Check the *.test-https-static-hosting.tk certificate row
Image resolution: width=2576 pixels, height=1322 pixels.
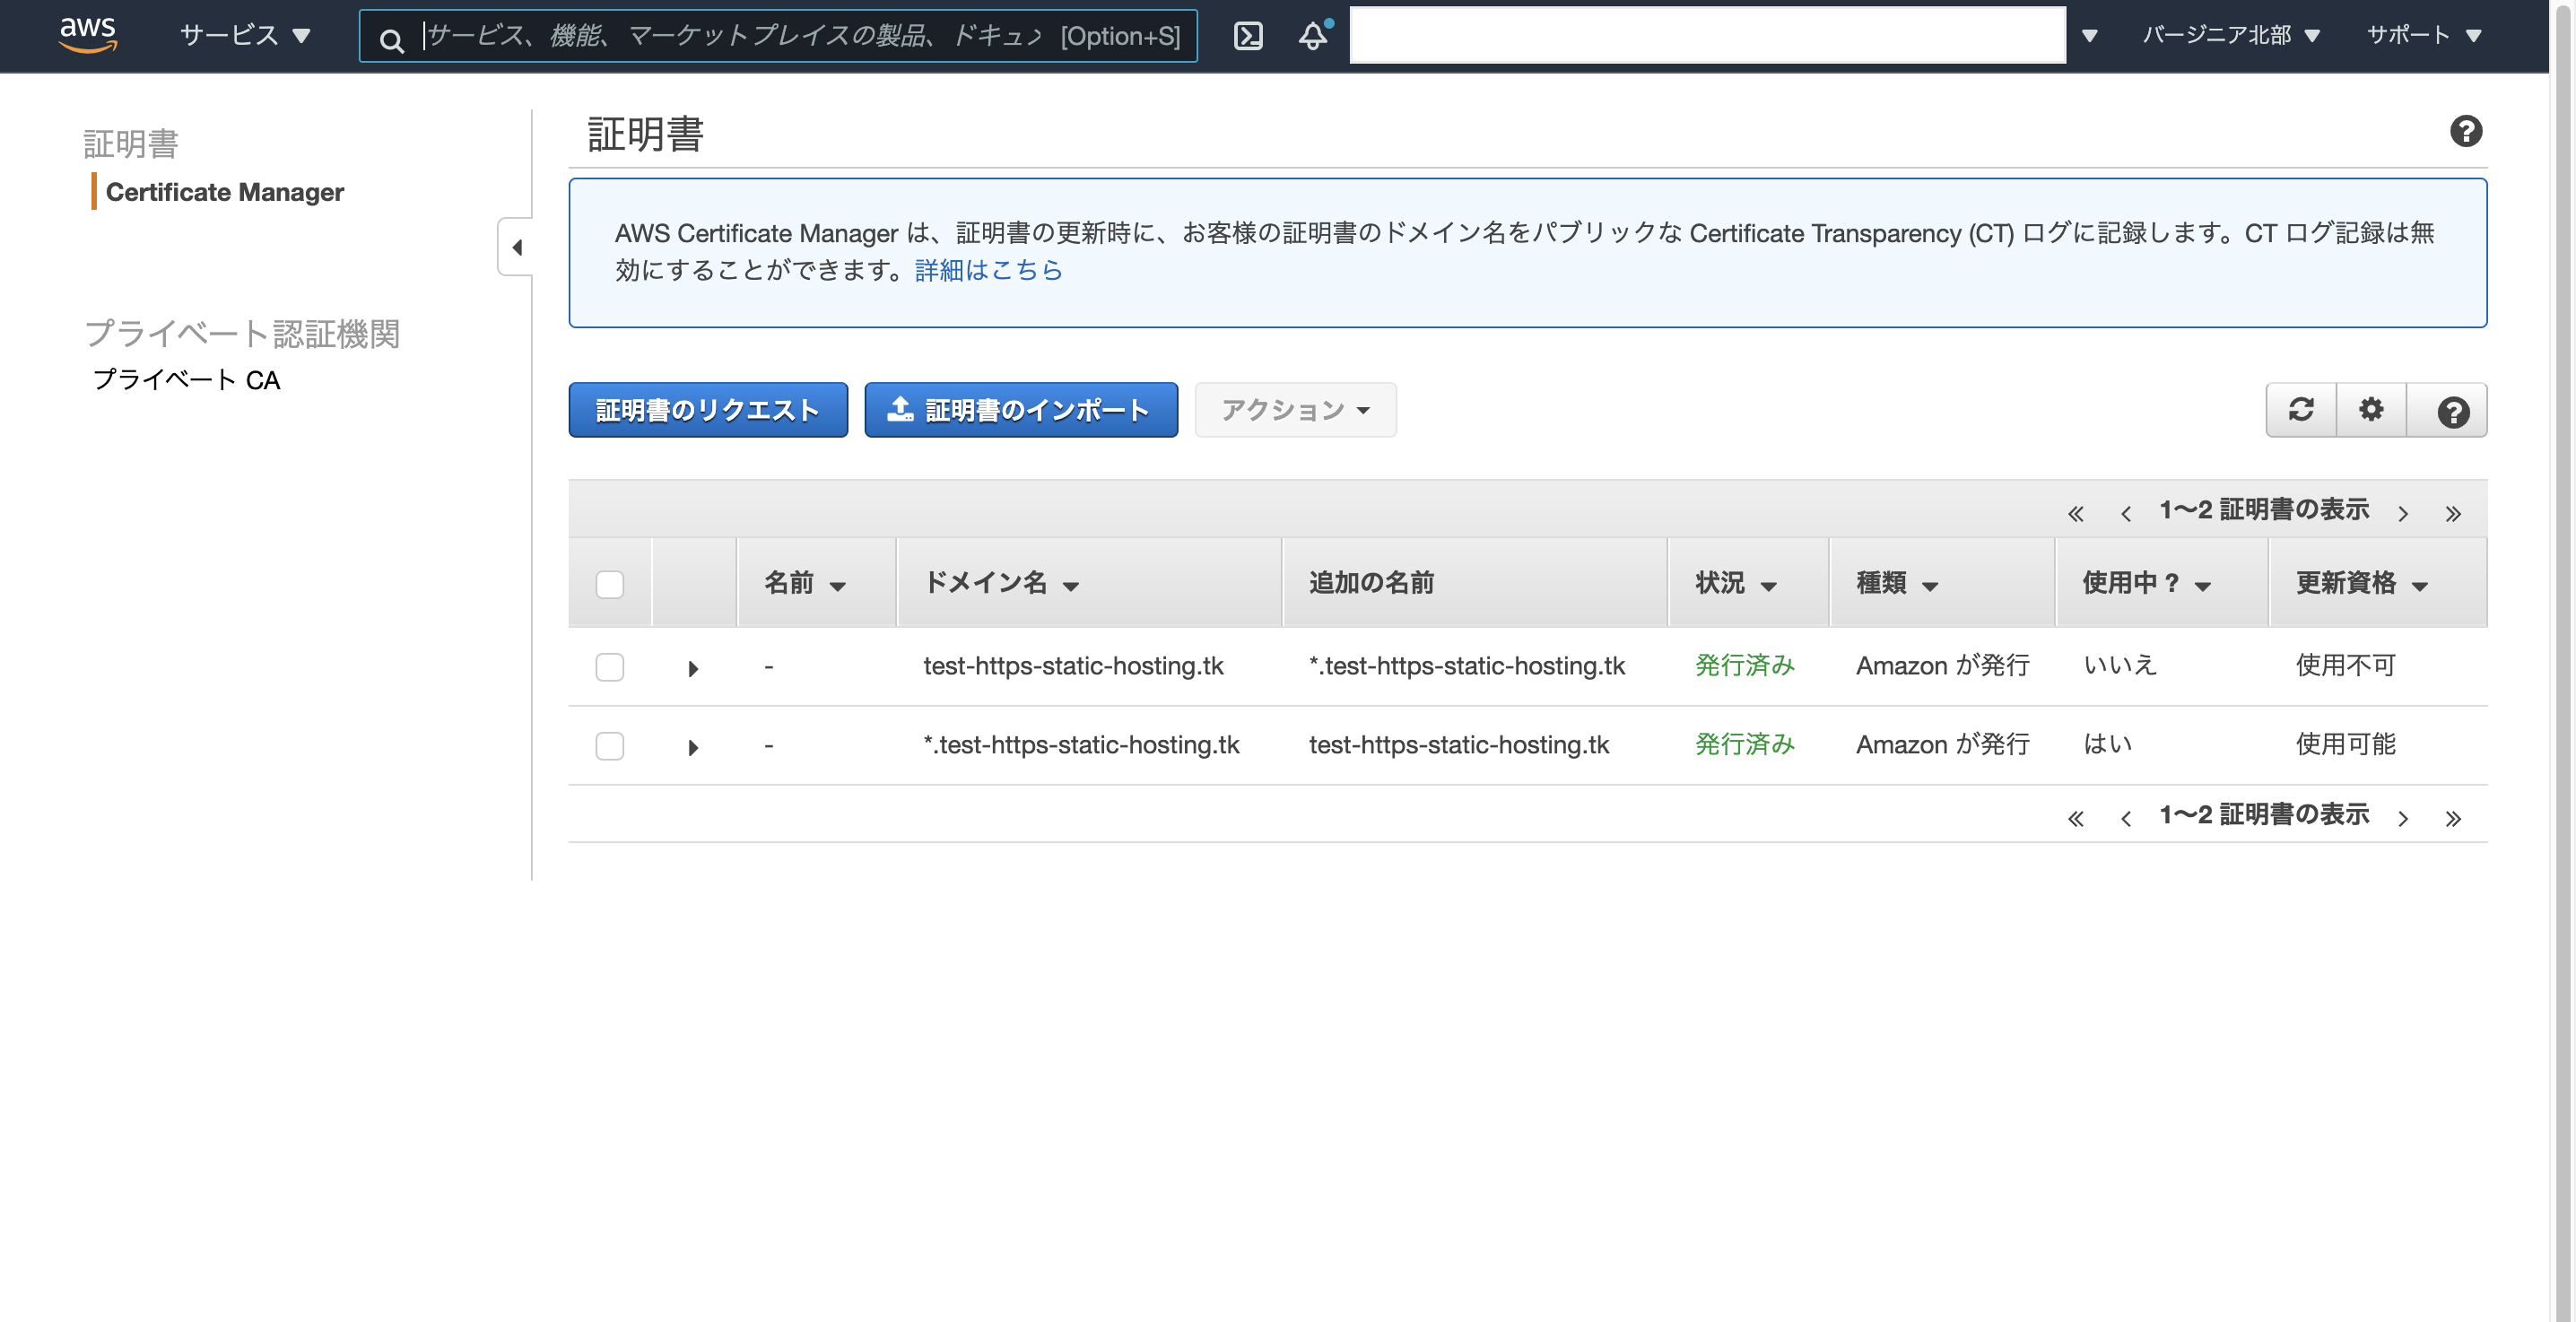point(609,746)
